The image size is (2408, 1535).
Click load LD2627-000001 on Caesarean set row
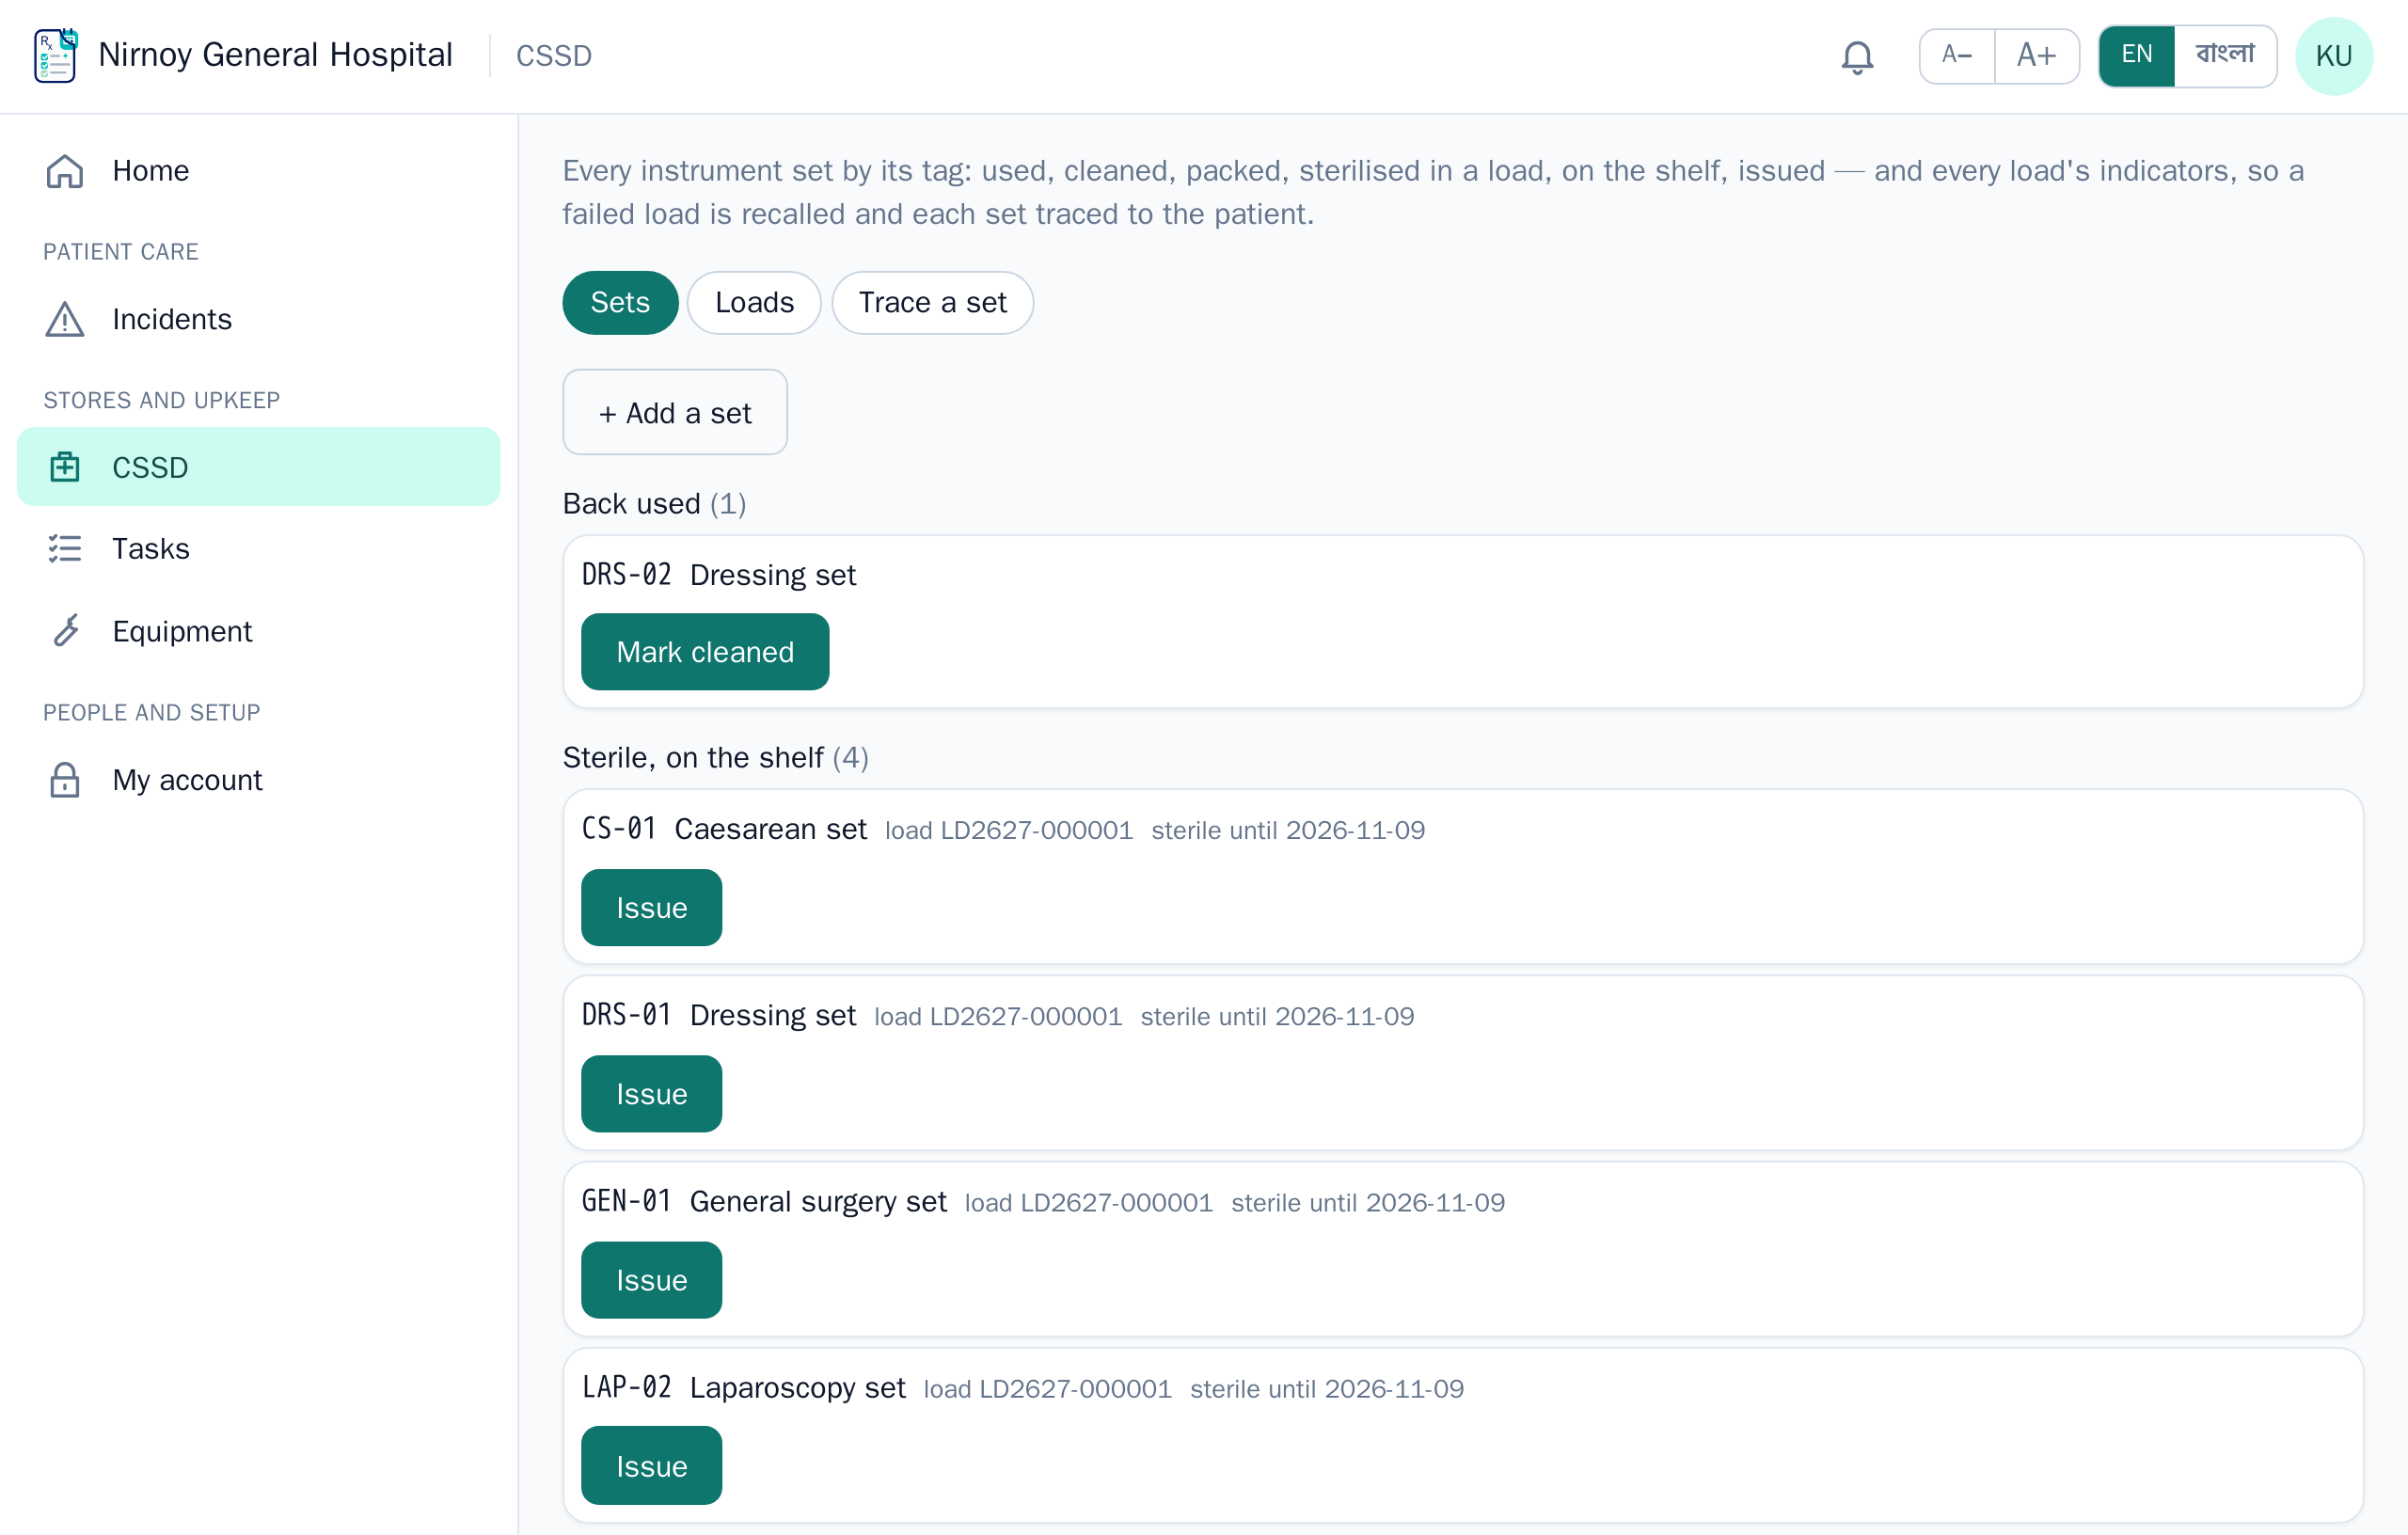pos(1009,830)
